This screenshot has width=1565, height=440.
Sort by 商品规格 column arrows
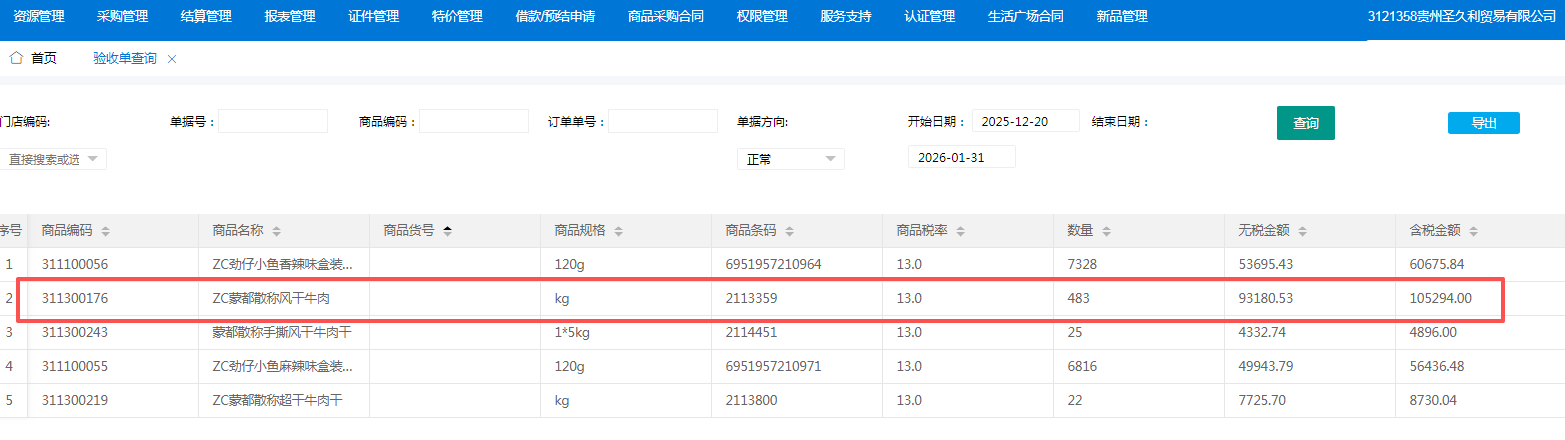point(619,231)
